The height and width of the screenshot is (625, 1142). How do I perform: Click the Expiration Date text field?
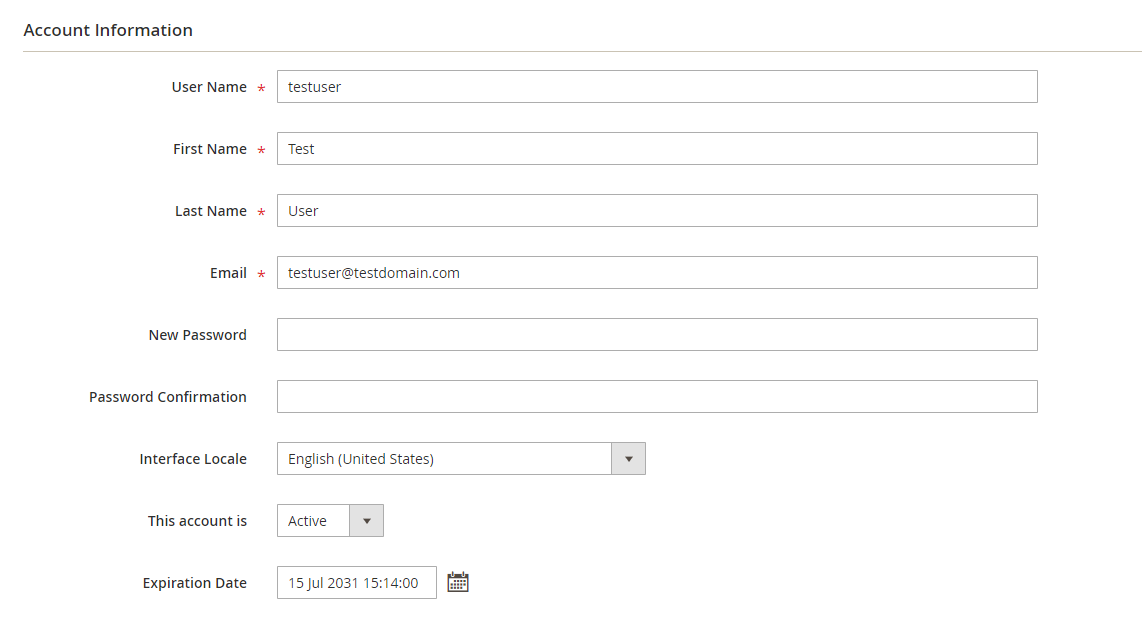357,583
